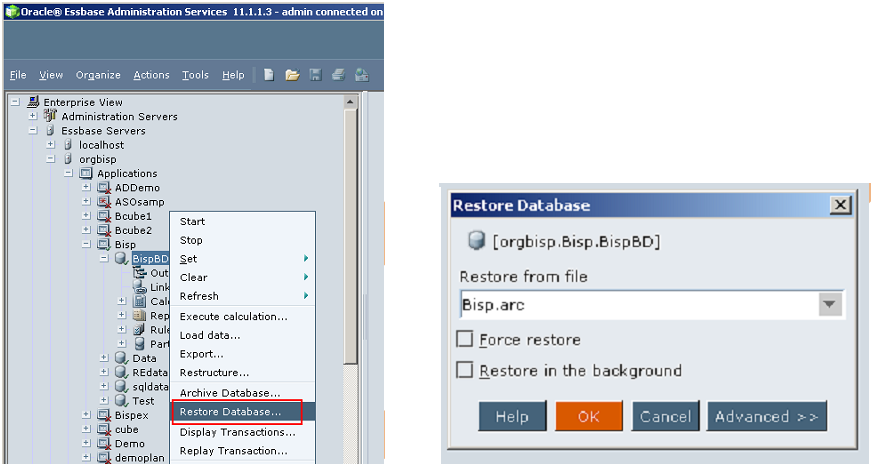Viewport: 871px width, 464px height.
Task: Click the Print toolbar icon
Action: [338, 74]
